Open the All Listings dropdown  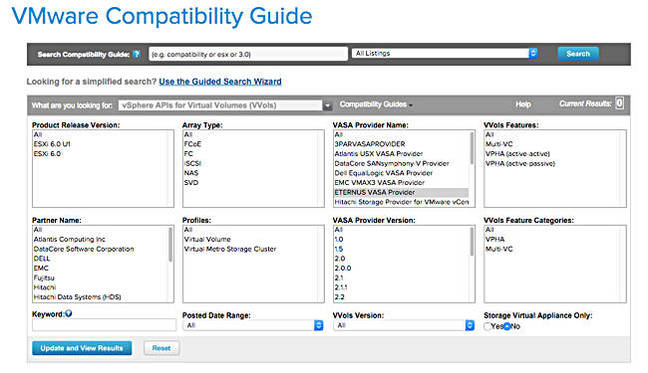pyautogui.click(x=445, y=53)
